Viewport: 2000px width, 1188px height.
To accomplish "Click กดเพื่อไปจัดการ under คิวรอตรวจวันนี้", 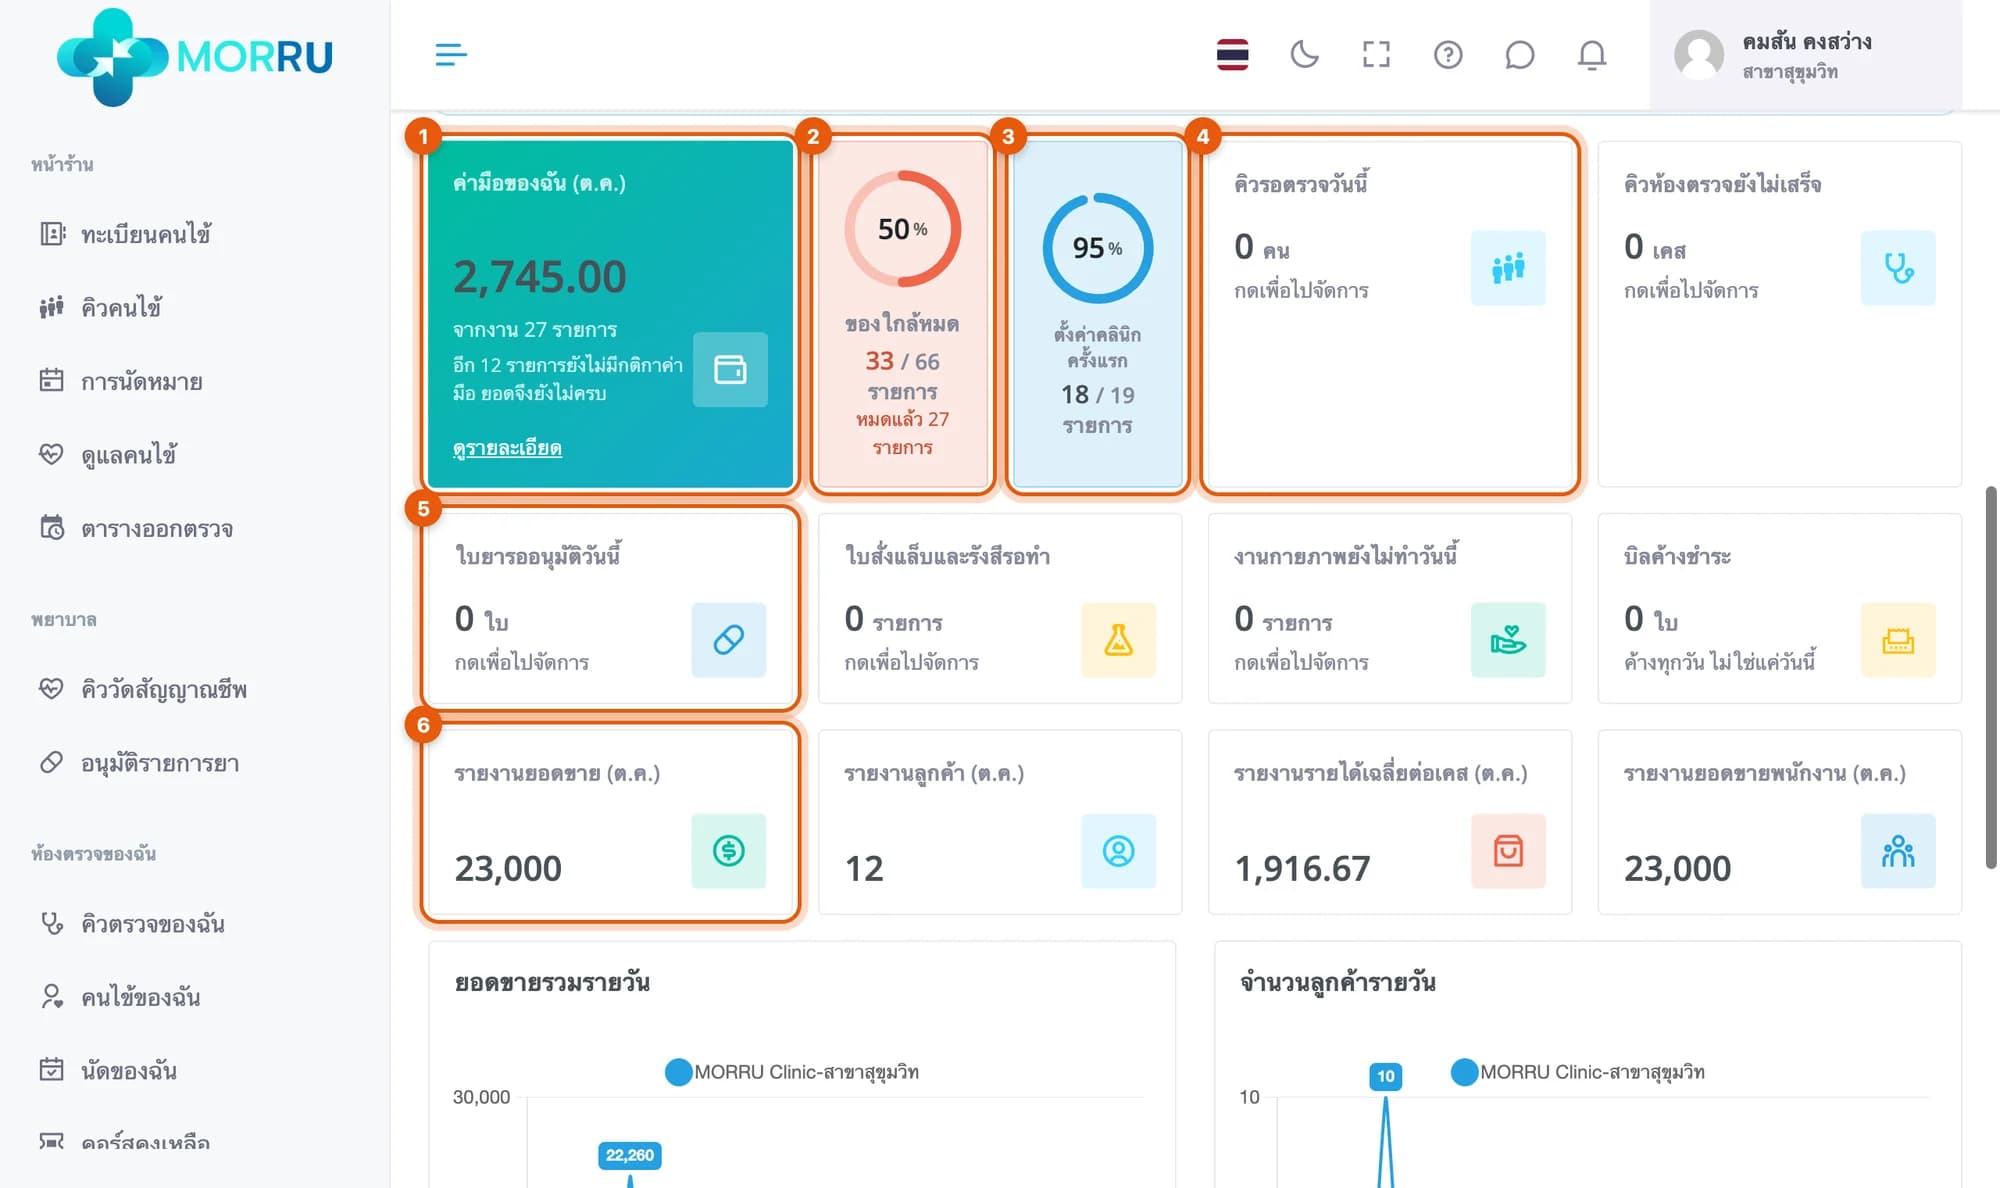I will [x=1301, y=291].
